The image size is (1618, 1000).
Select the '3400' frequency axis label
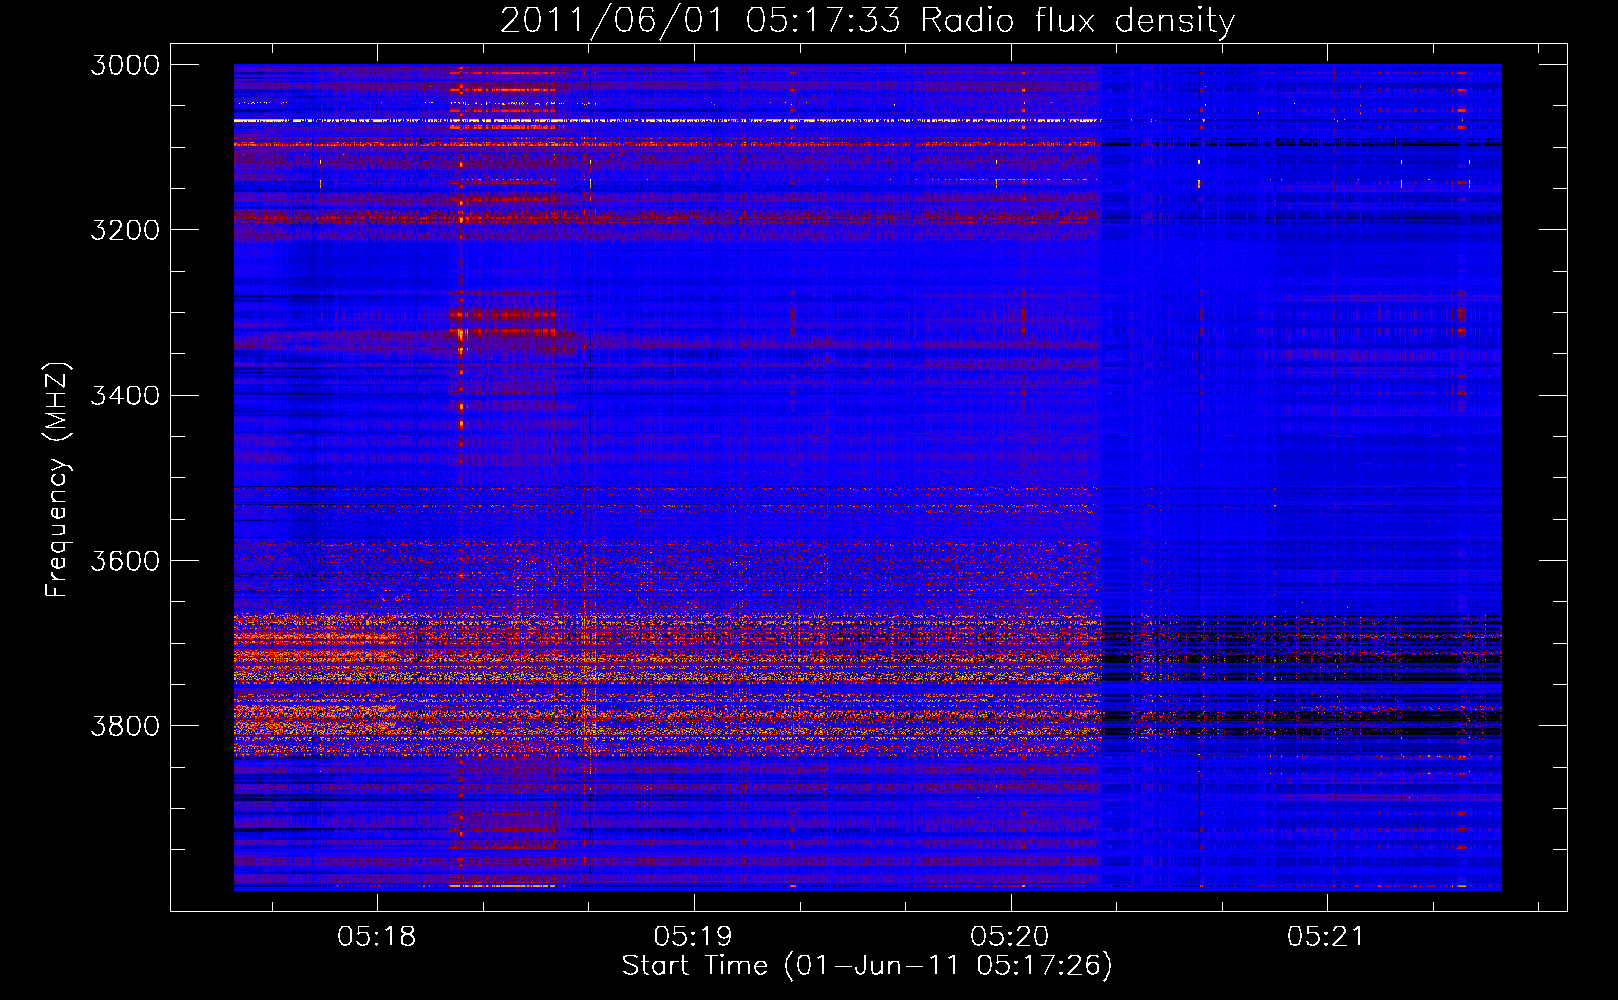(x=125, y=396)
